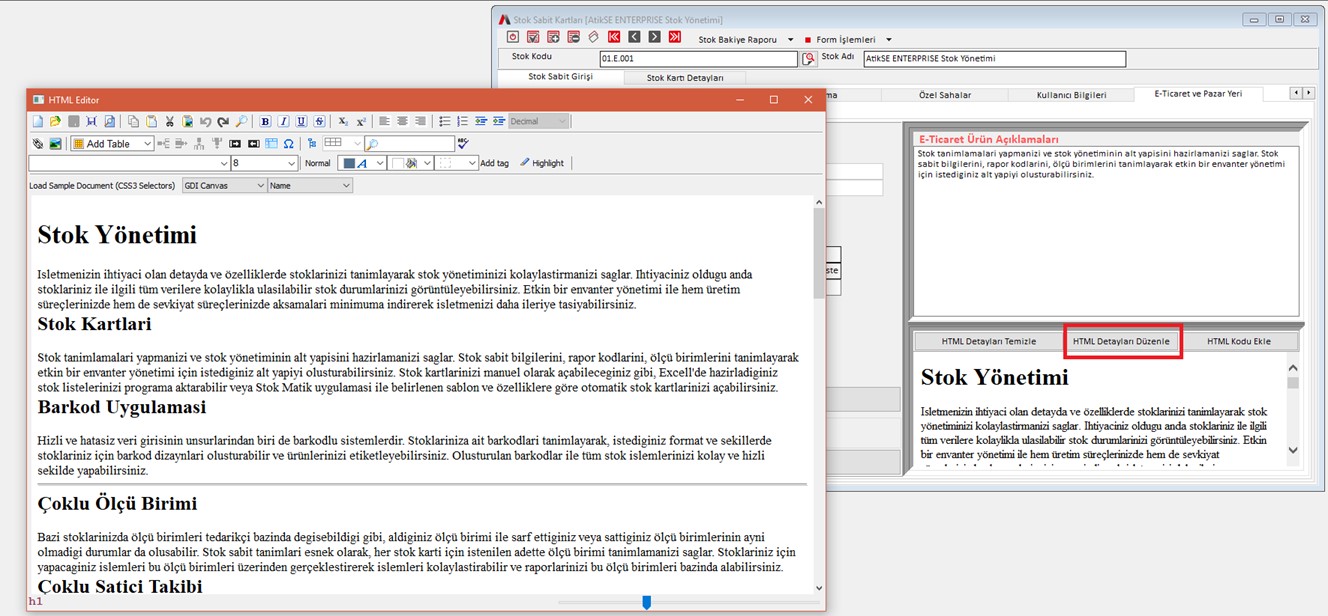
Task: Open a file with the yellow folder icon
Action: click(56, 121)
